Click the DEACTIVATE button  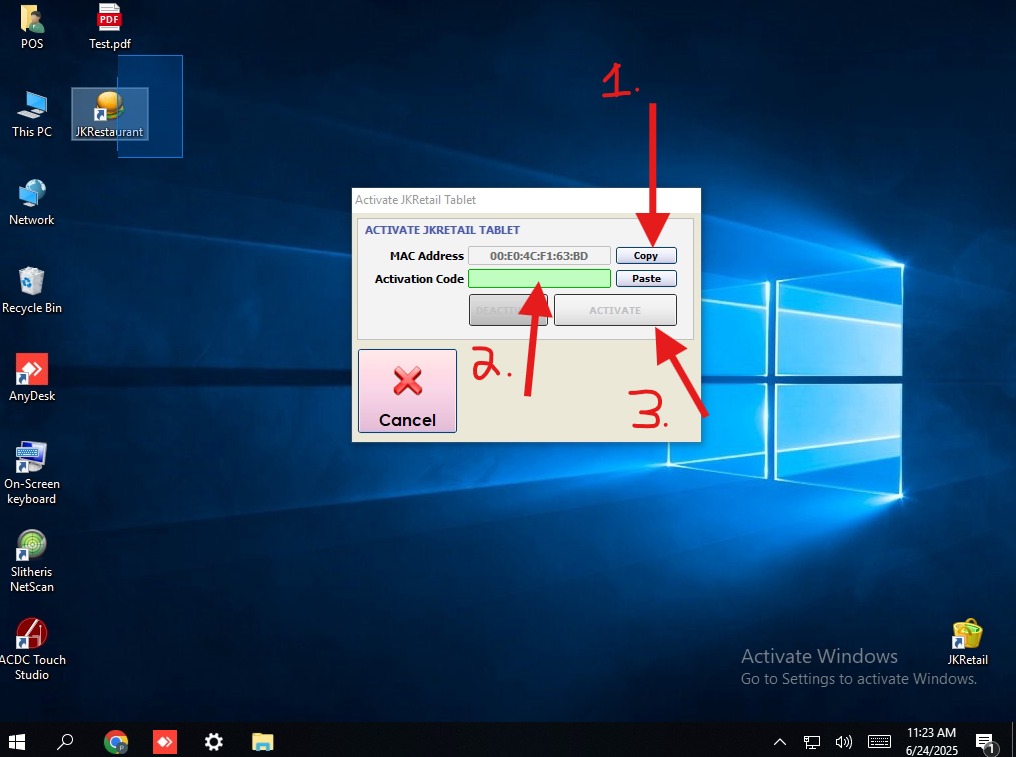pyautogui.click(x=508, y=310)
